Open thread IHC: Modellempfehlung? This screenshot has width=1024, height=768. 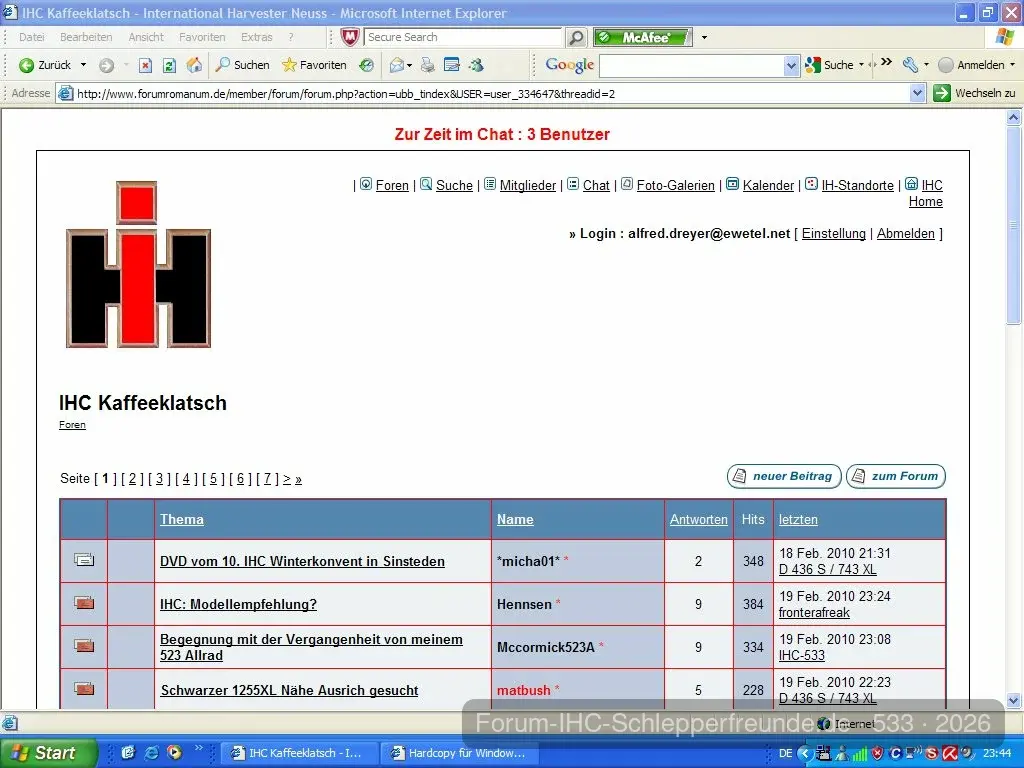[238, 604]
